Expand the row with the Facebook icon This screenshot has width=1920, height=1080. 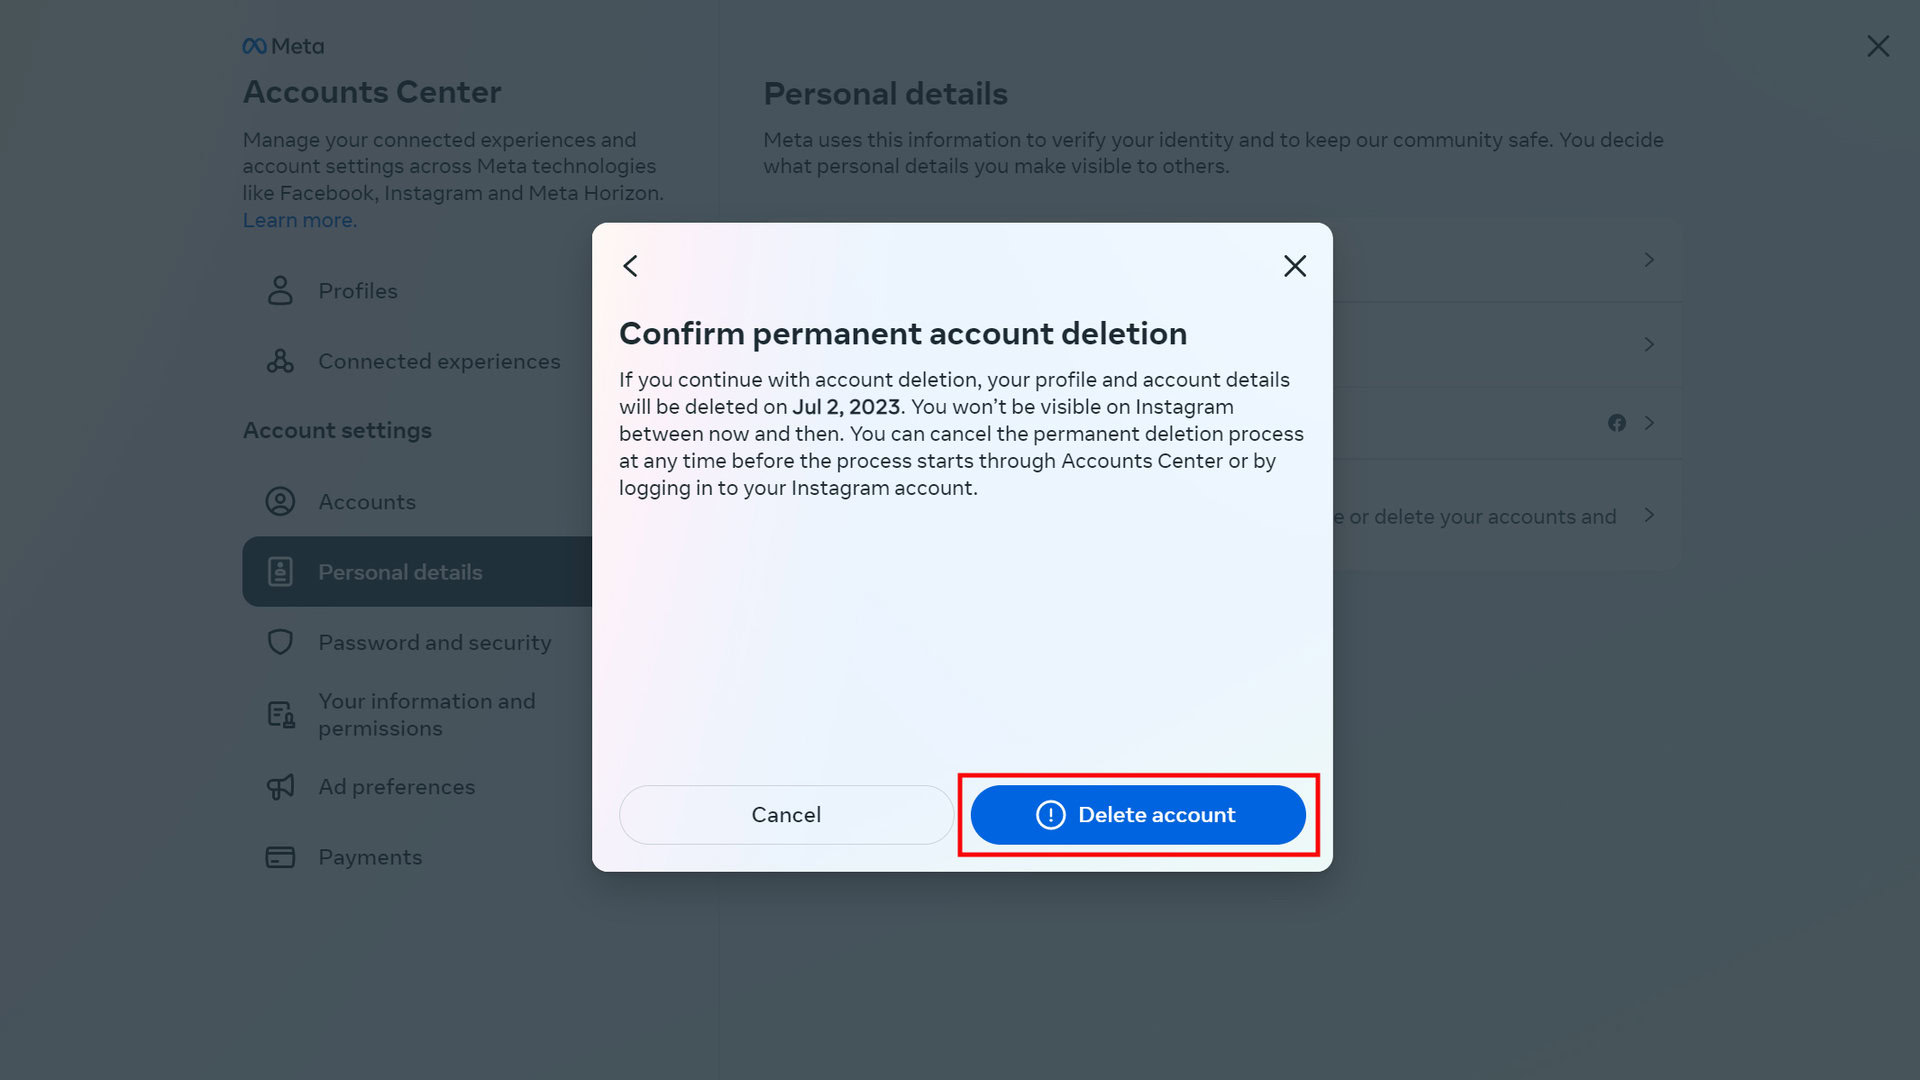coord(1649,423)
